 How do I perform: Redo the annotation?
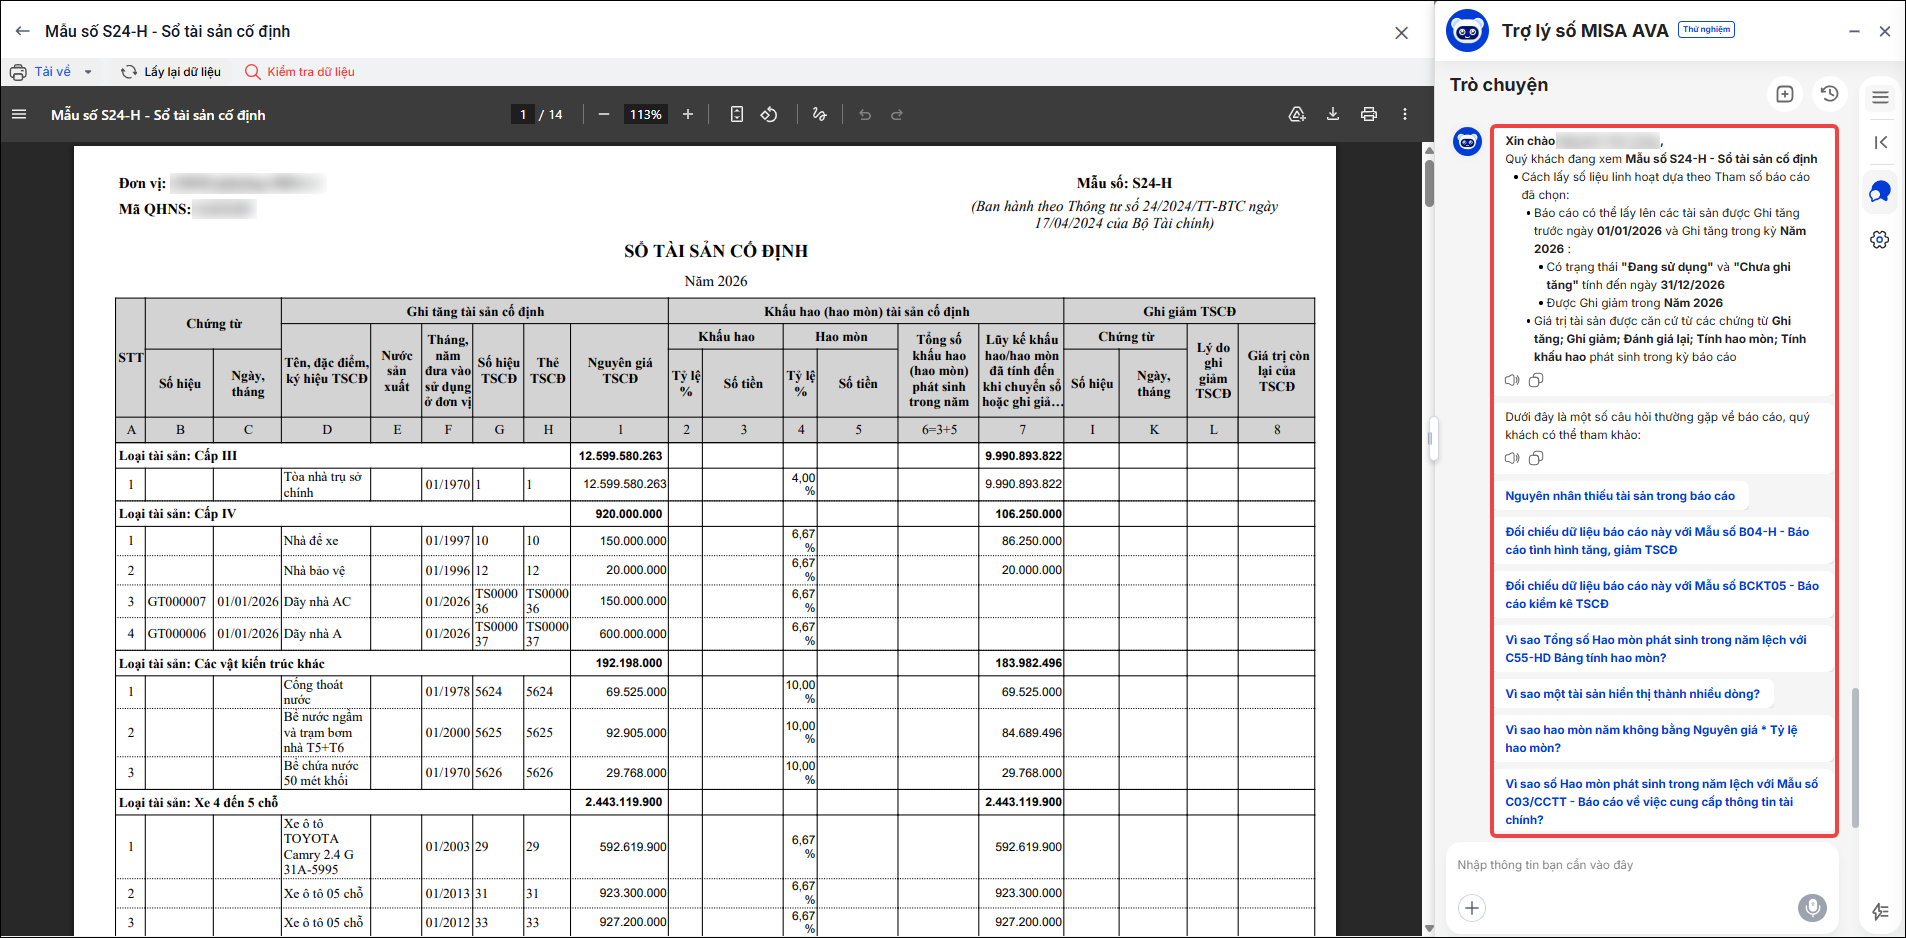click(x=897, y=115)
